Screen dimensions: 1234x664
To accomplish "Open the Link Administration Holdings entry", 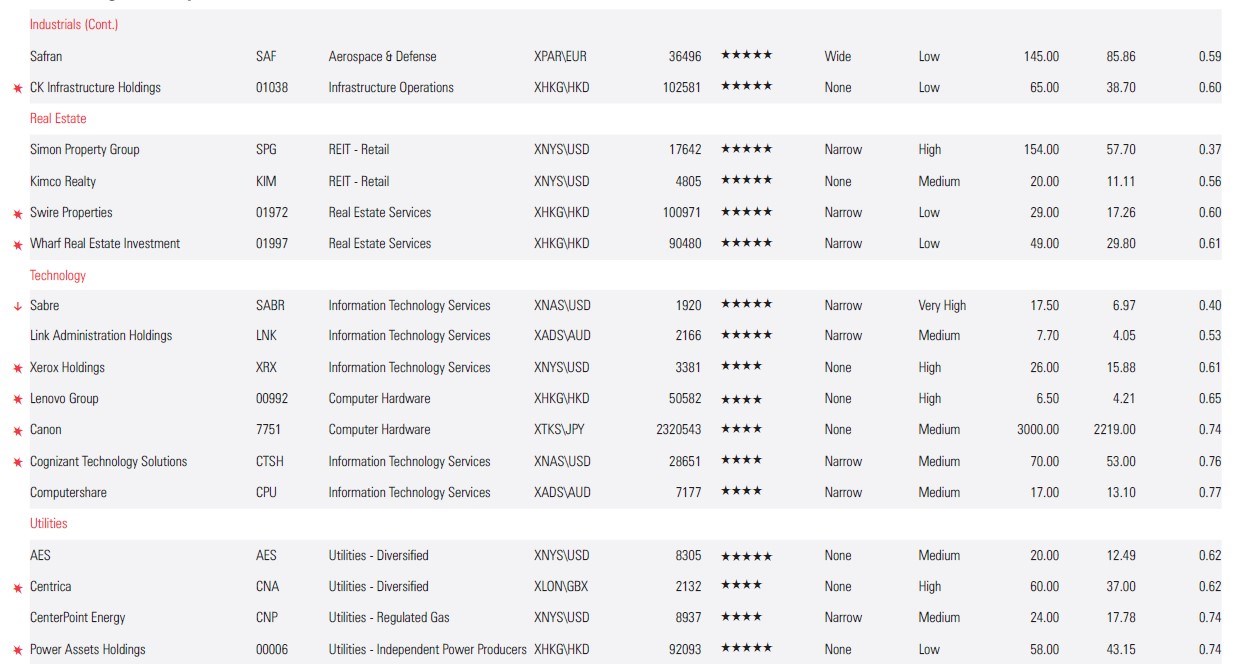I will (x=101, y=336).
